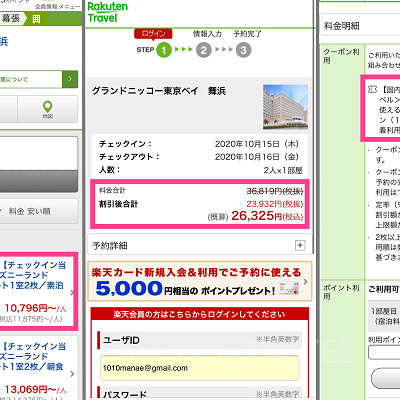Click the Rakuten Travel logo

[107, 12]
